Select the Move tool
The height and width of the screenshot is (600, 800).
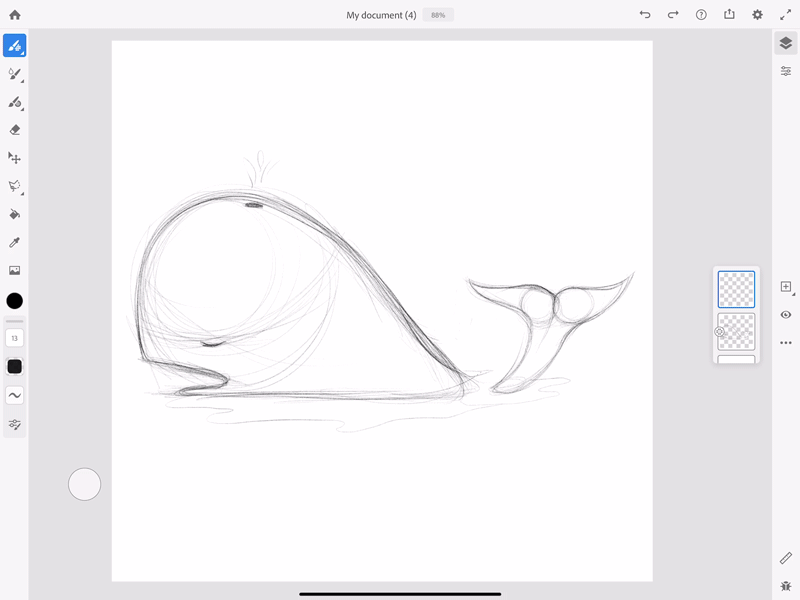point(14,158)
